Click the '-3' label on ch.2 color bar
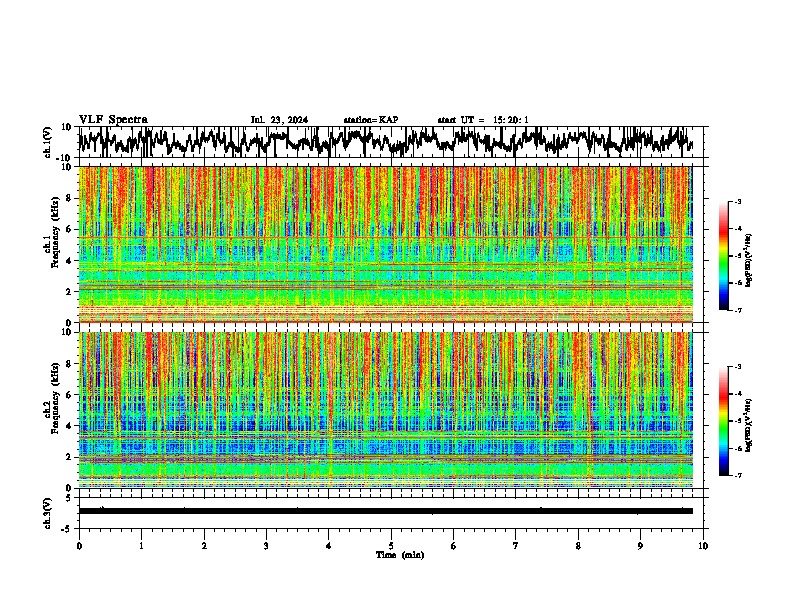This screenshot has width=792, height=612. click(737, 367)
